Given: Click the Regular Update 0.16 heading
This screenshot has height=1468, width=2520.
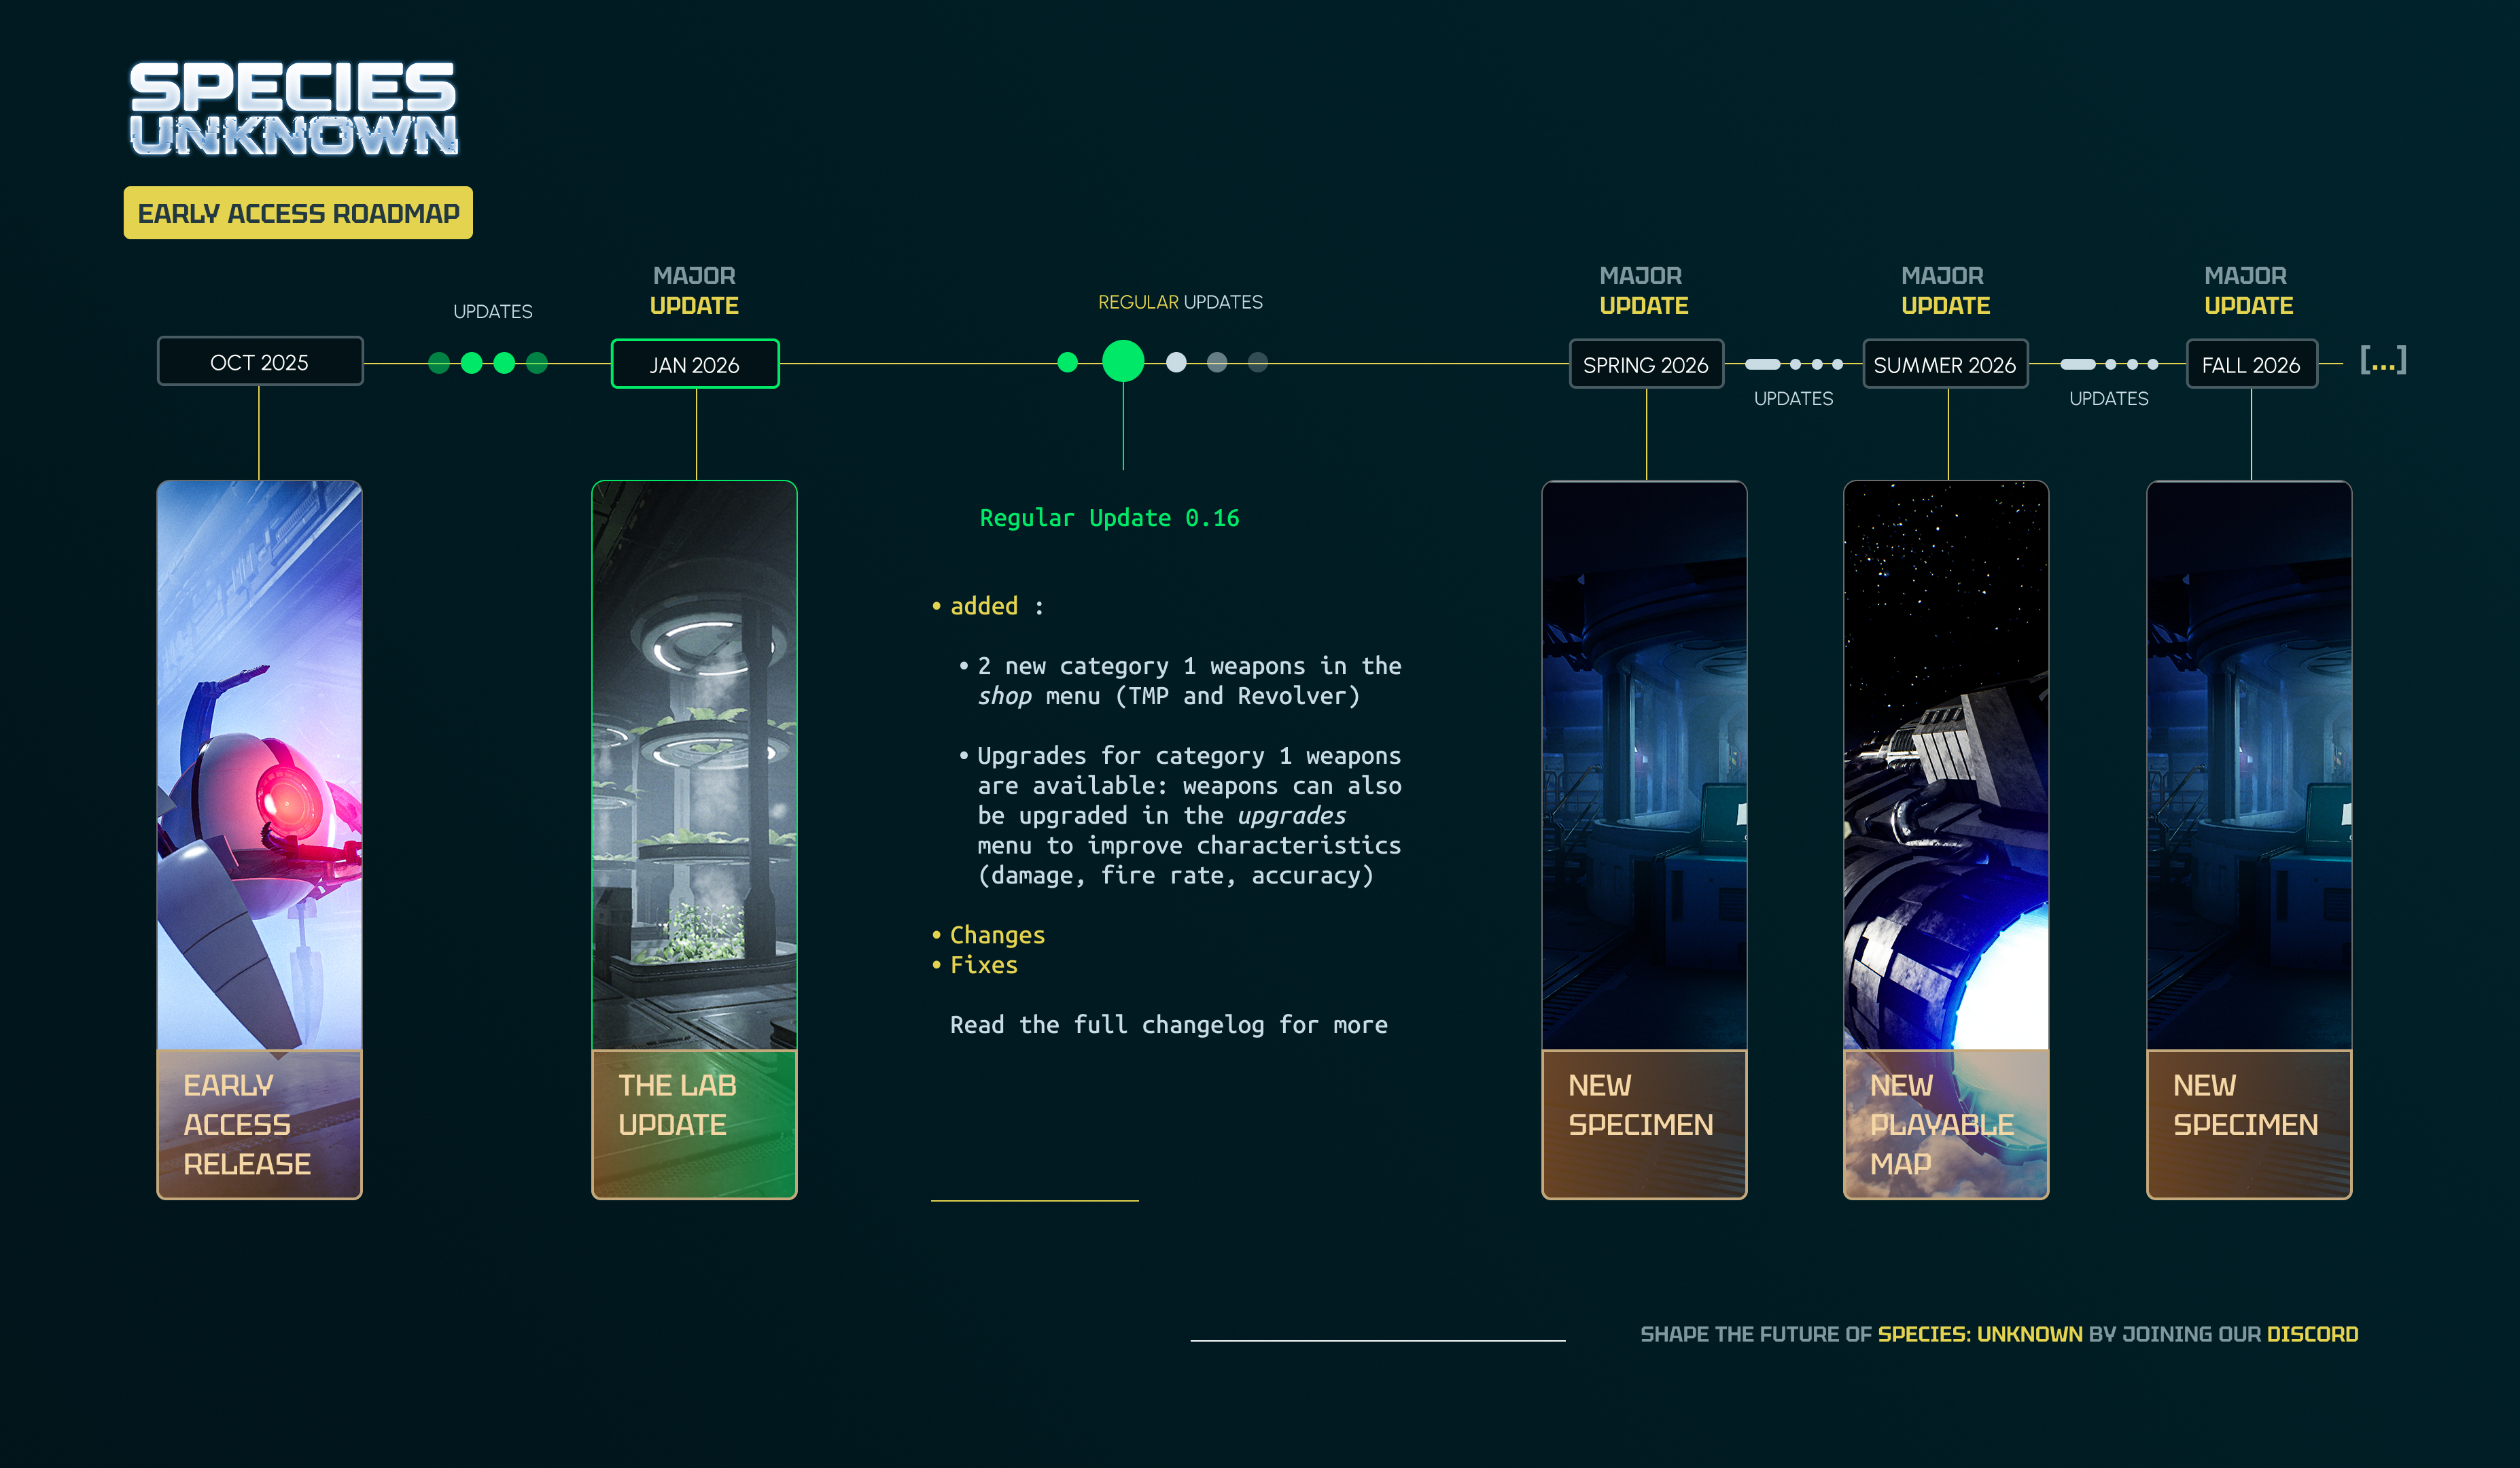Looking at the screenshot, I should 1109,518.
